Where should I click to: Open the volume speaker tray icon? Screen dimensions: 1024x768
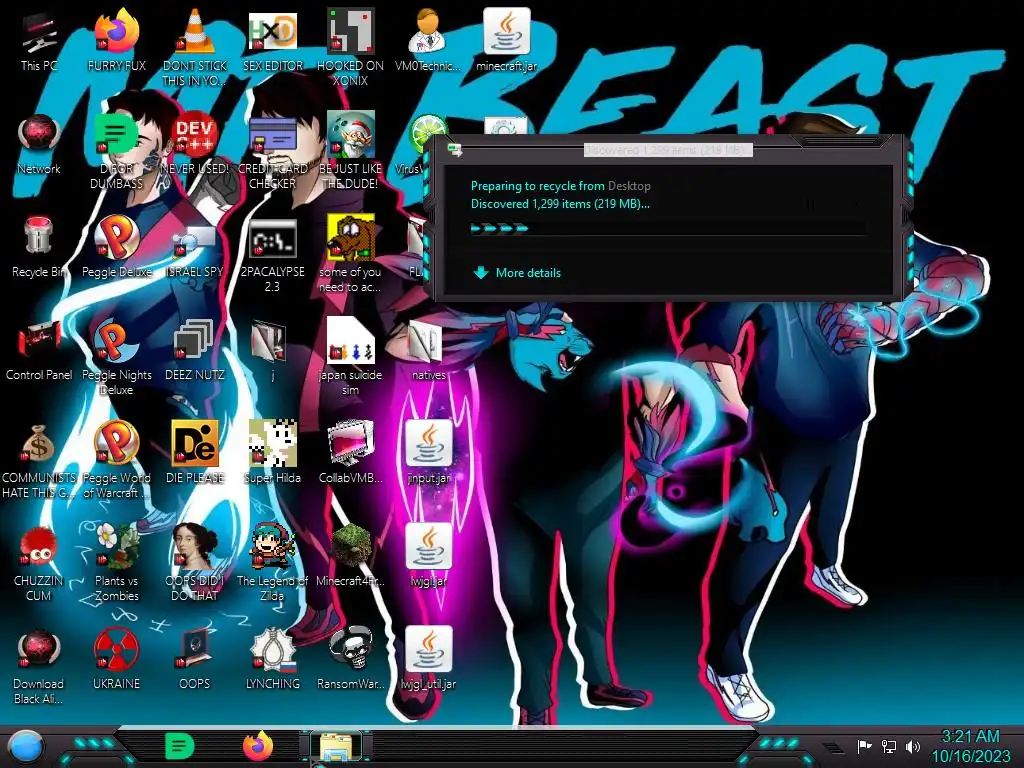(913, 746)
